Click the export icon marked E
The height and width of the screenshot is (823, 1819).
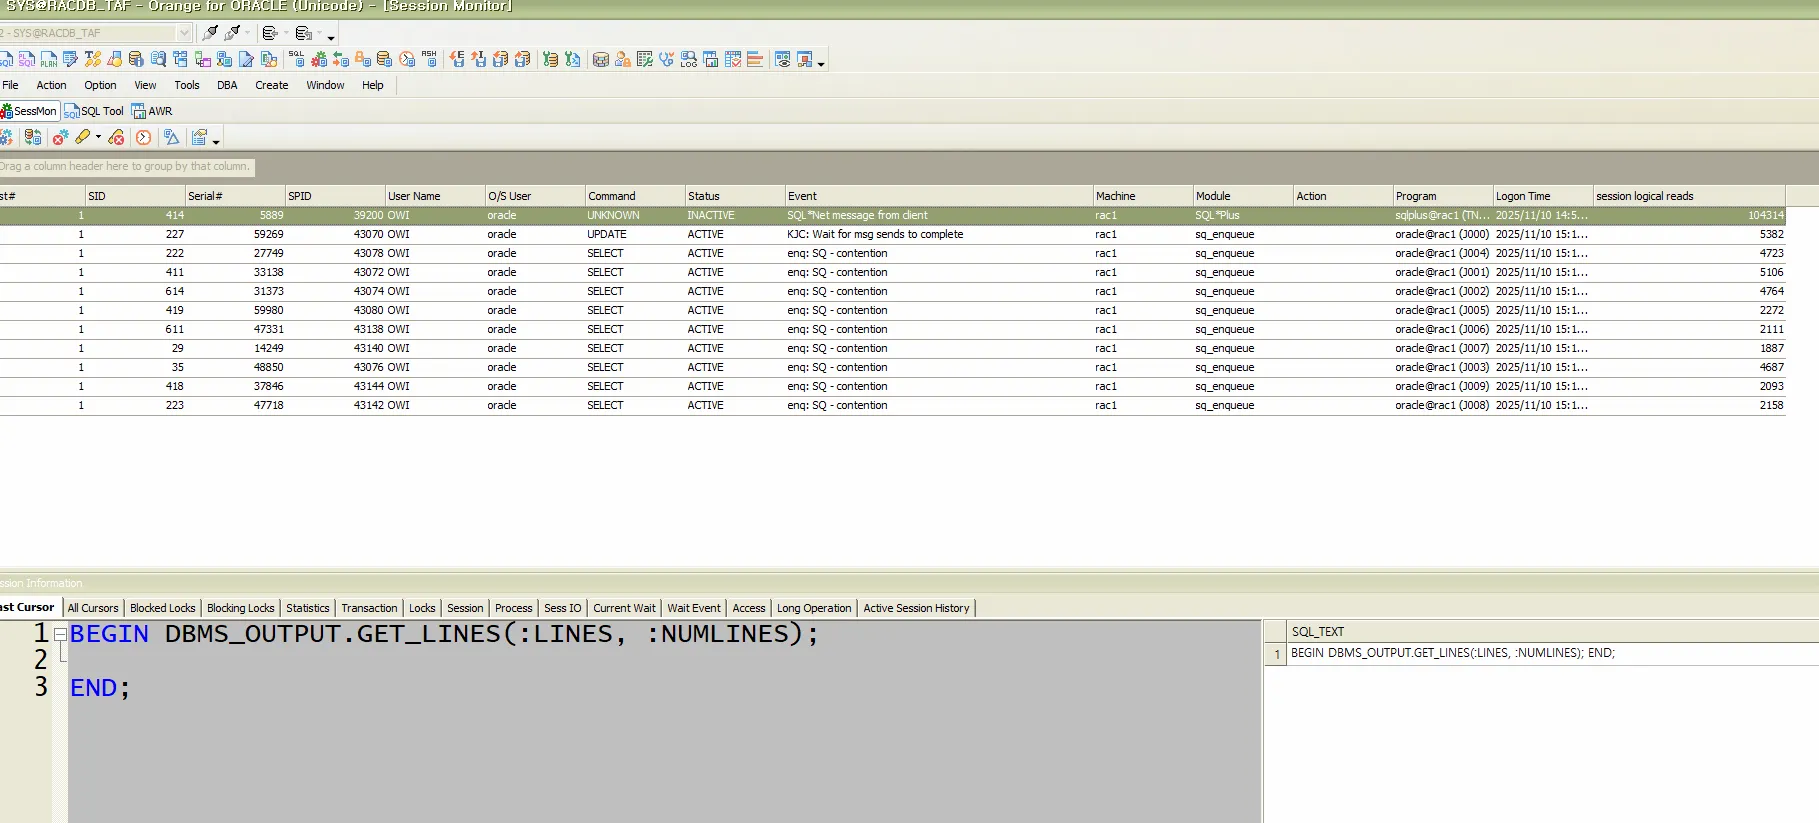457,60
